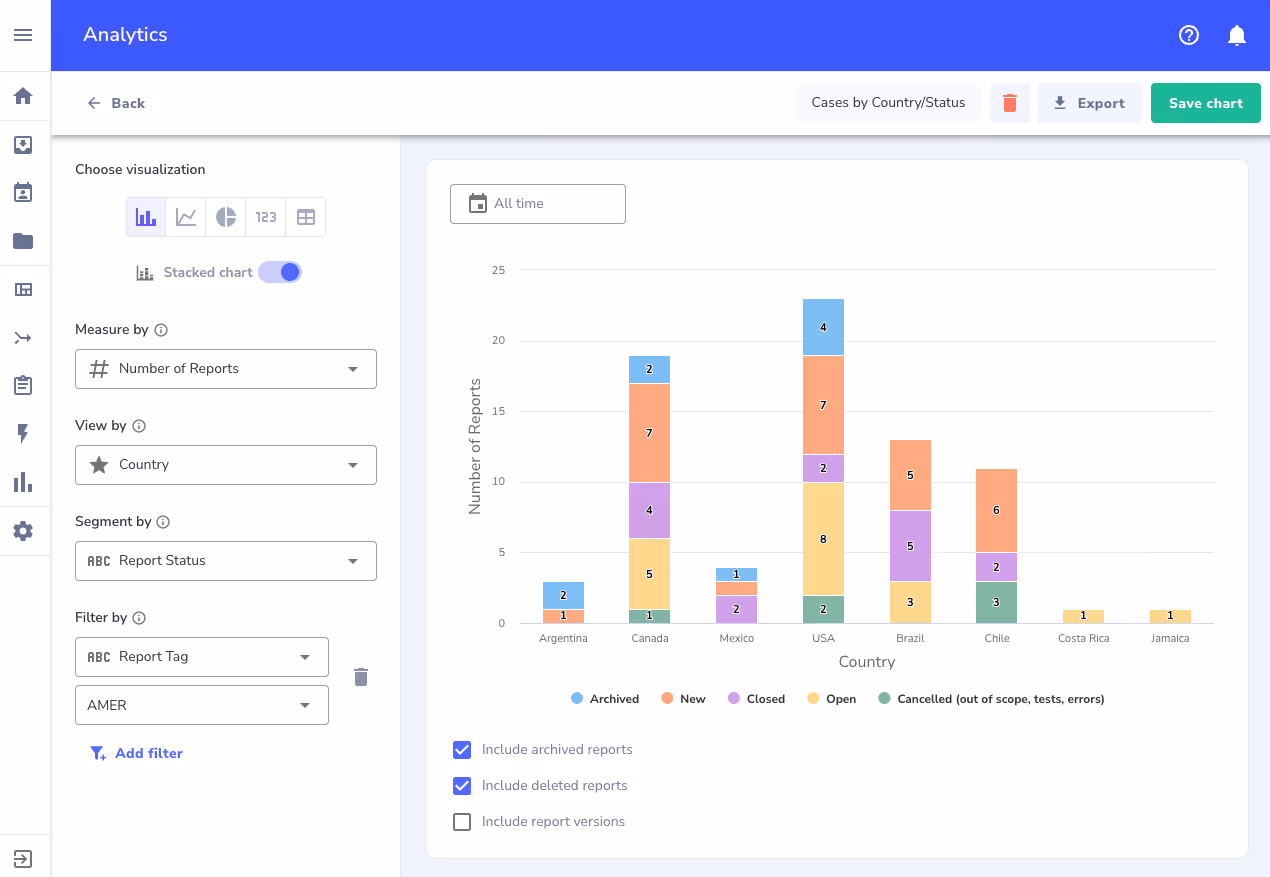1270x877 pixels.
Task: Click the Save chart button
Action: (x=1205, y=102)
